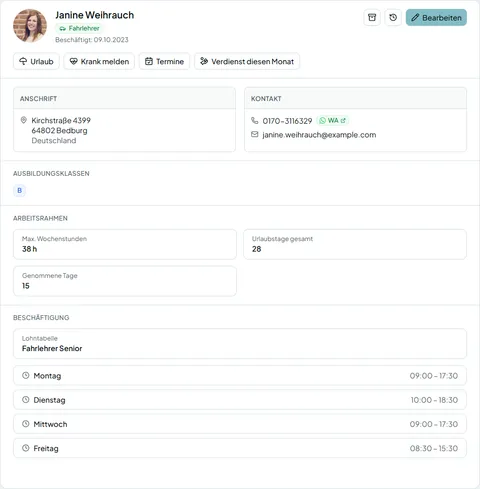Click the Bearbeiten edit button
Image resolution: width=480 pixels, height=489 pixels.
(436, 17)
